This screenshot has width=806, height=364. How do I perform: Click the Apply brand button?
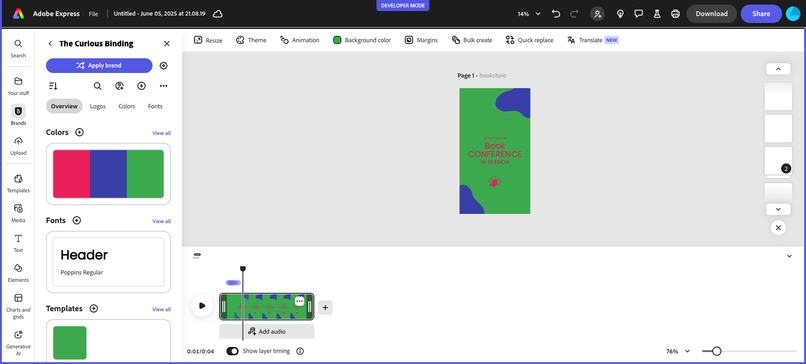(99, 66)
